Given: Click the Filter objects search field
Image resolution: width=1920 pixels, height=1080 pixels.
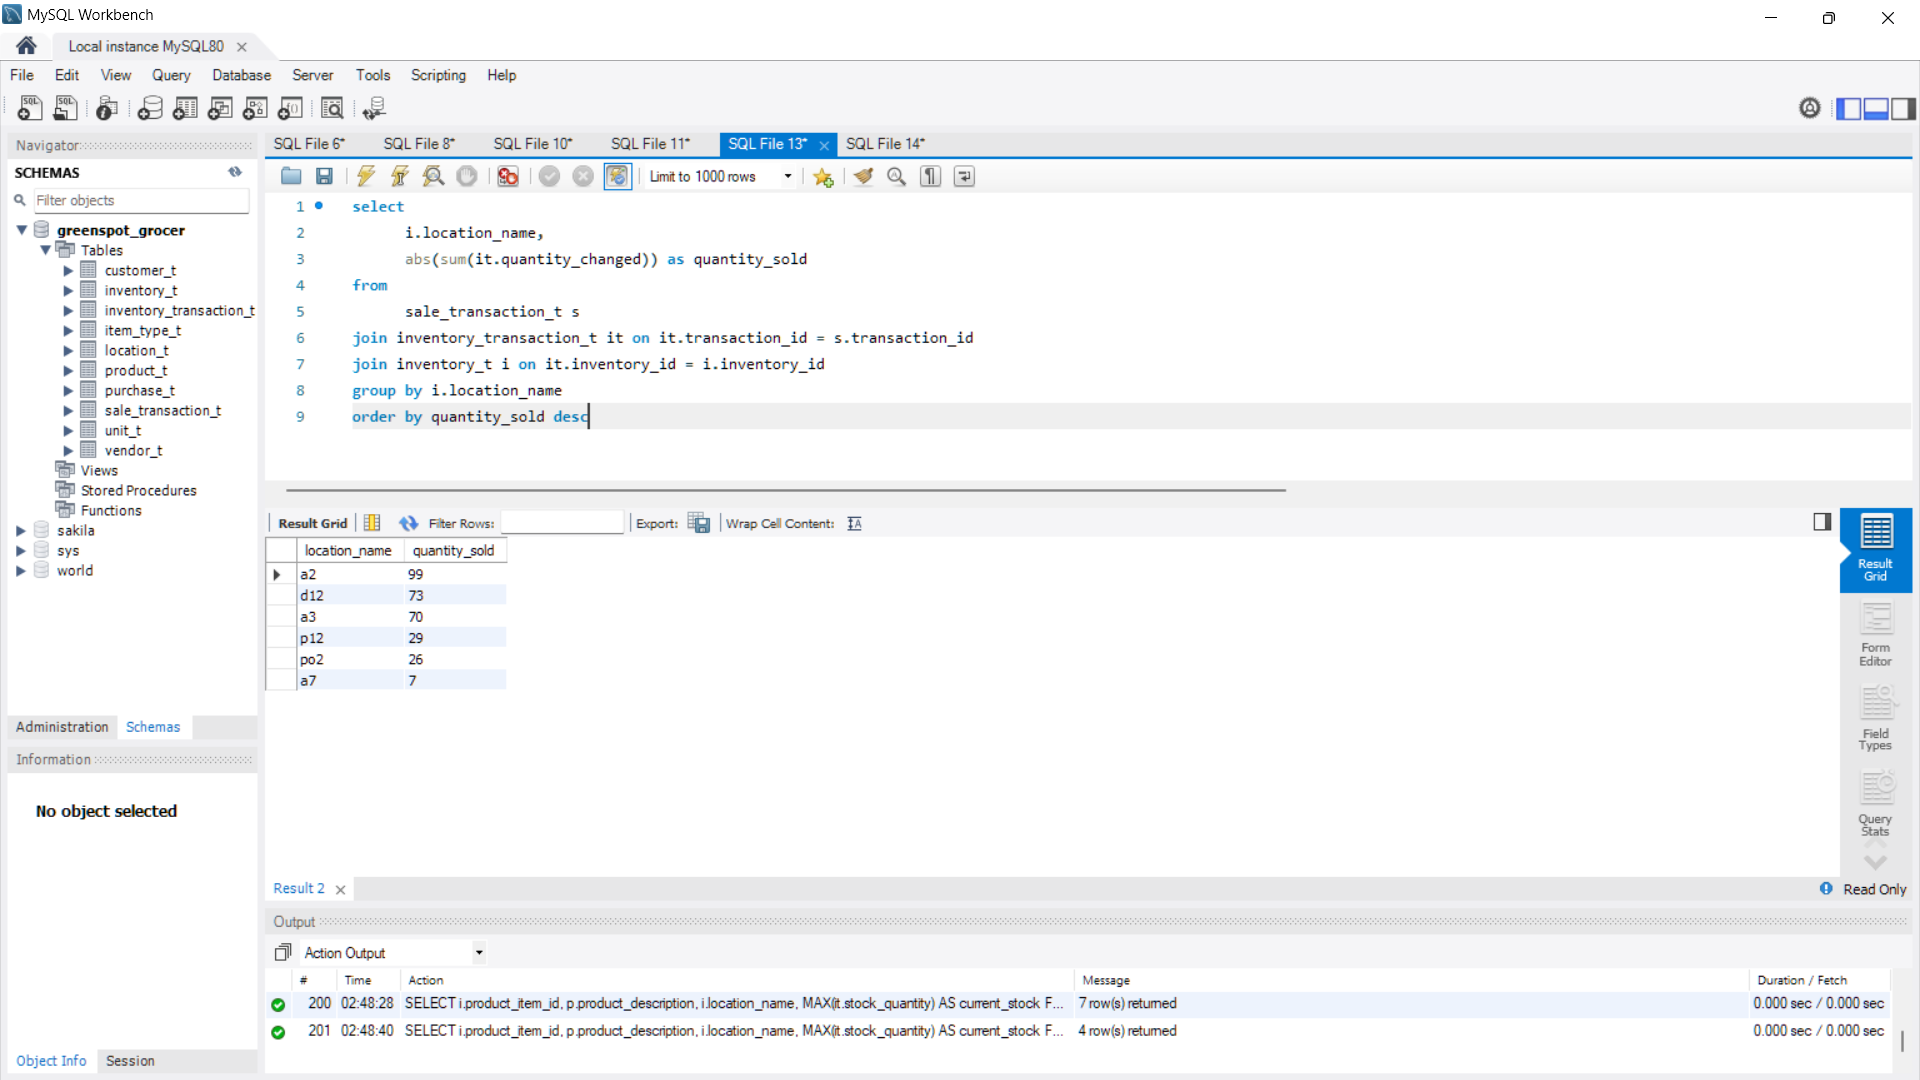Looking at the screenshot, I should click(x=141, y=200).
